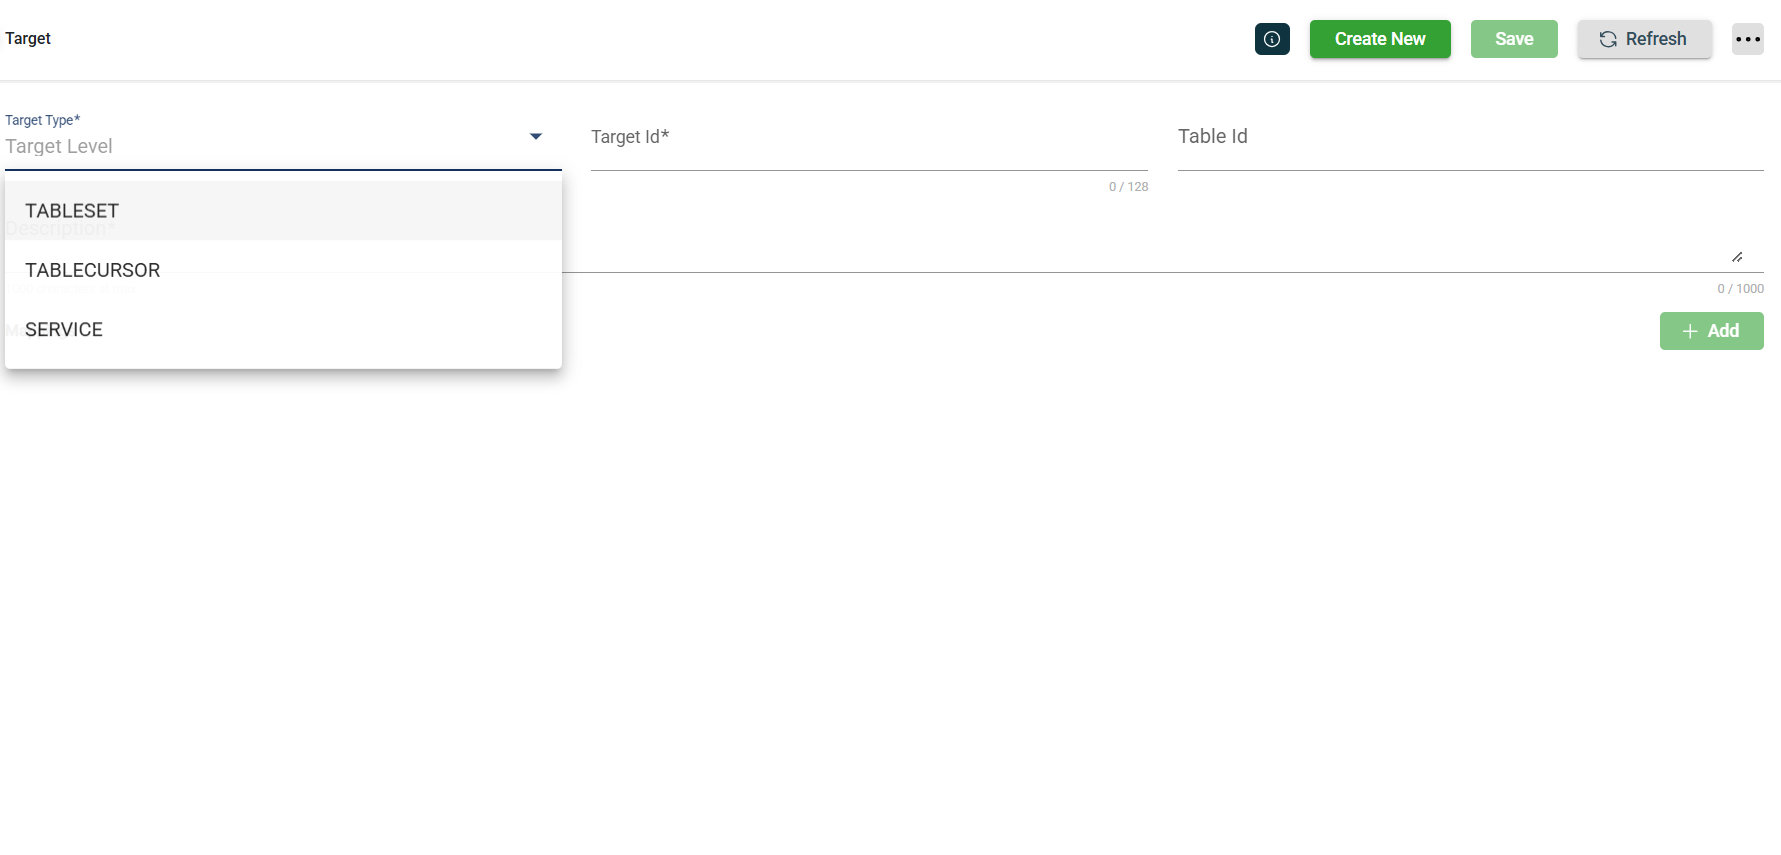1781x855 pixels.
Task: Choose the TABLECURSOR option
Action: coord(92,270)
